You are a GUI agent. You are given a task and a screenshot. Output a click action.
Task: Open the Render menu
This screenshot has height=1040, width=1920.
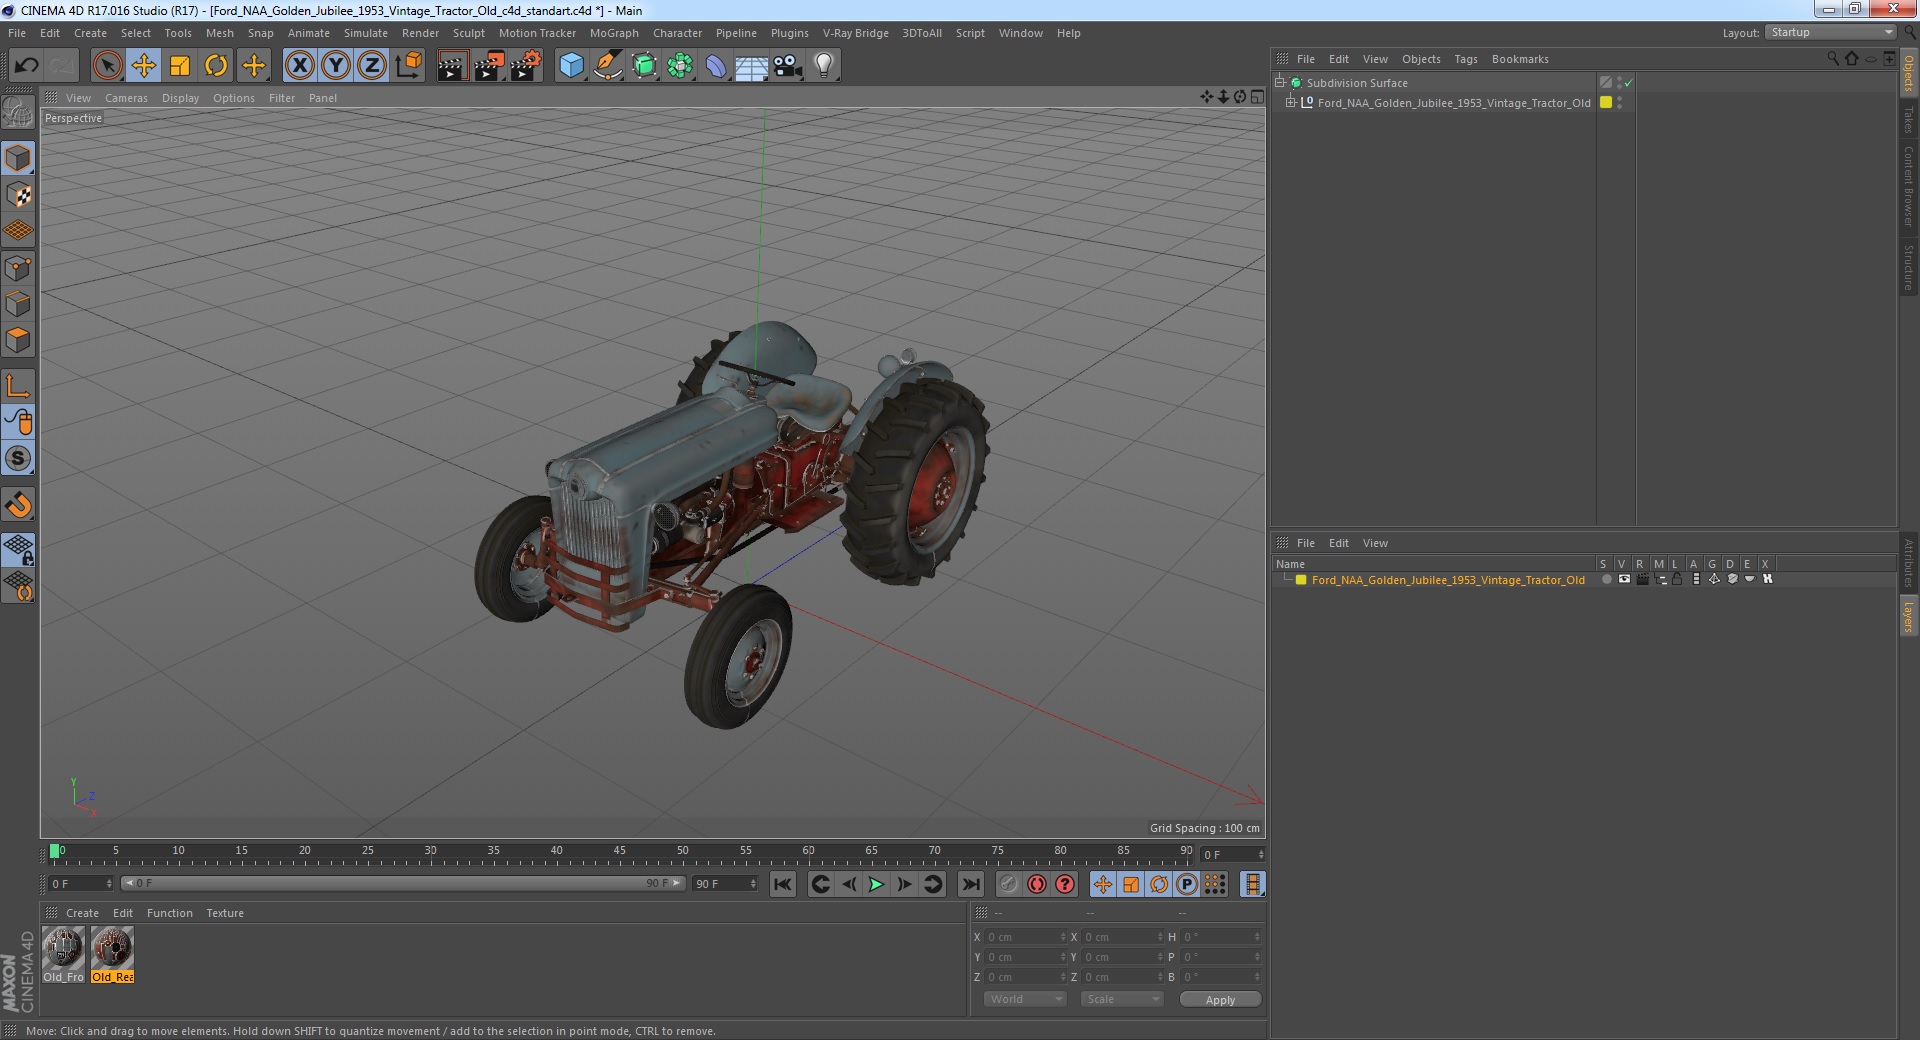pyautogui.click(x=420, y=33)
